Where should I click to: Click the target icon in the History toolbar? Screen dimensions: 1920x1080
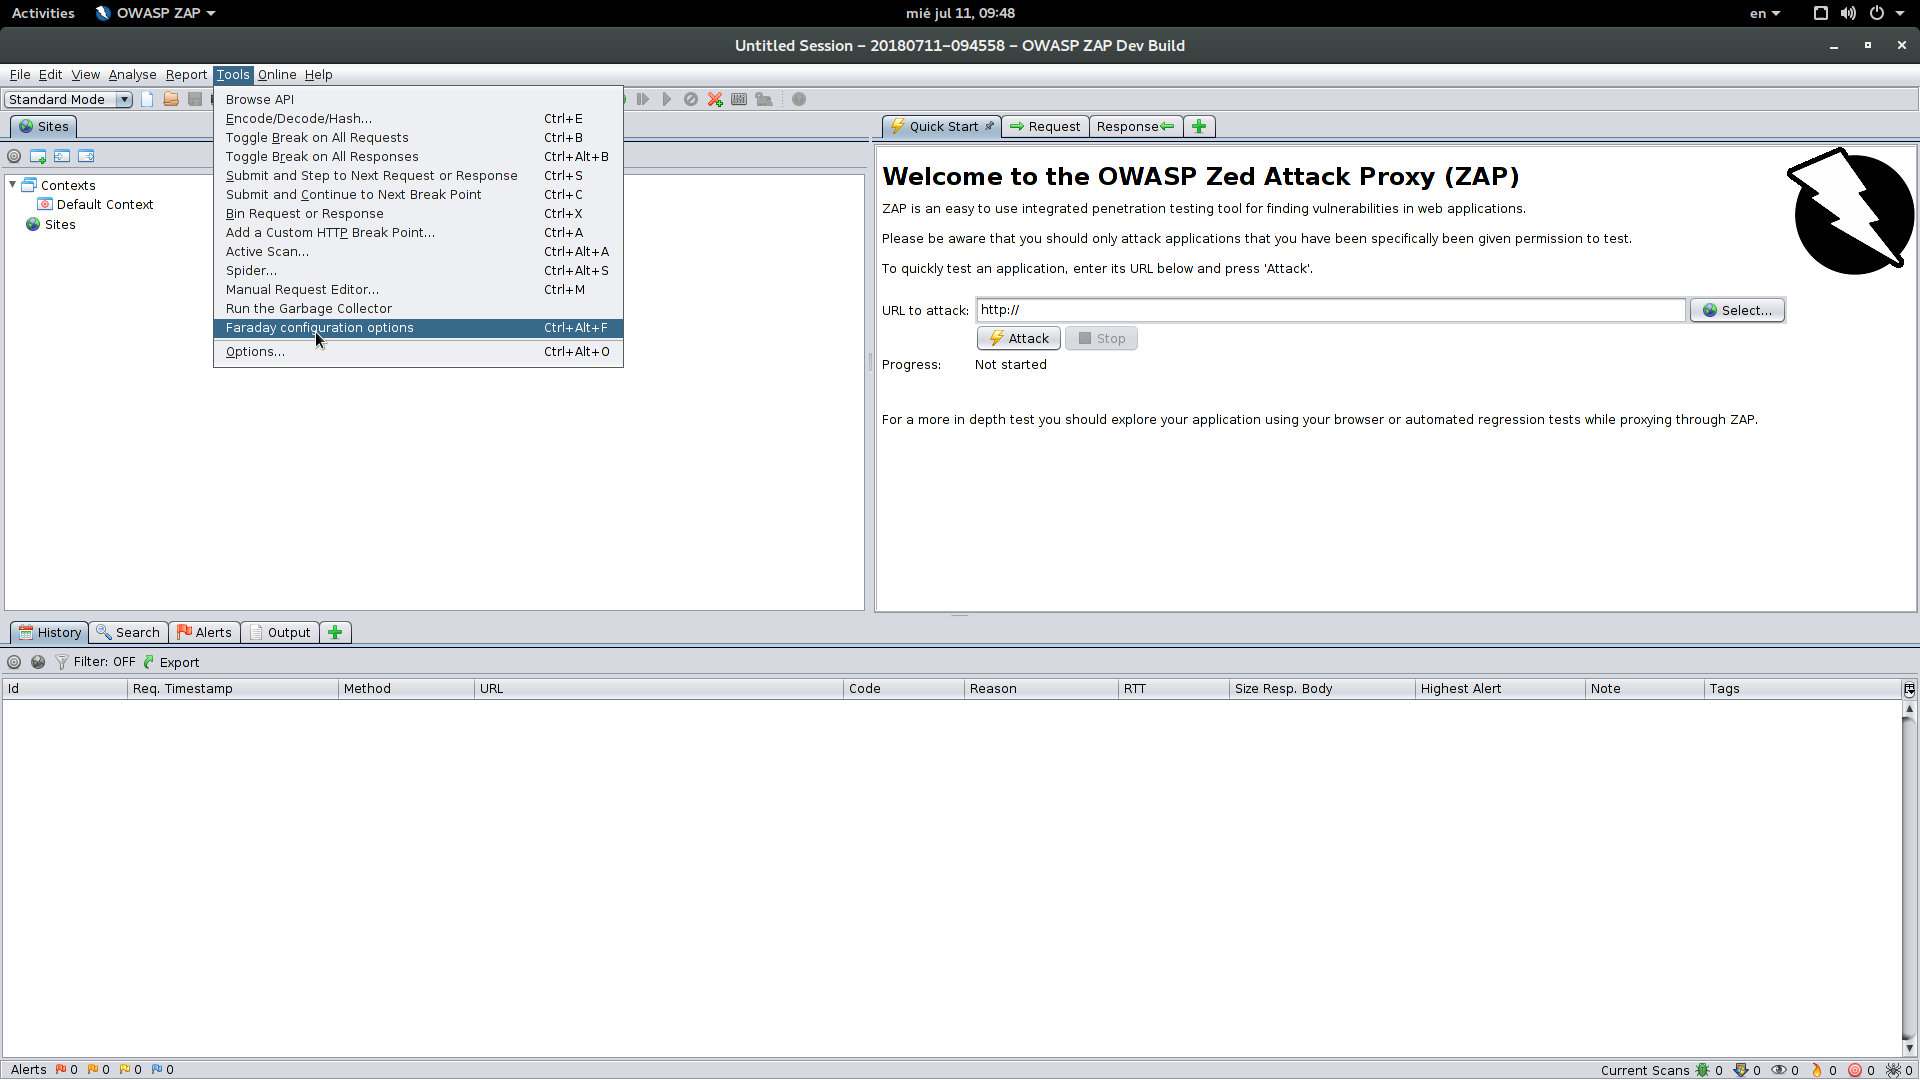[x=14, y=662]
